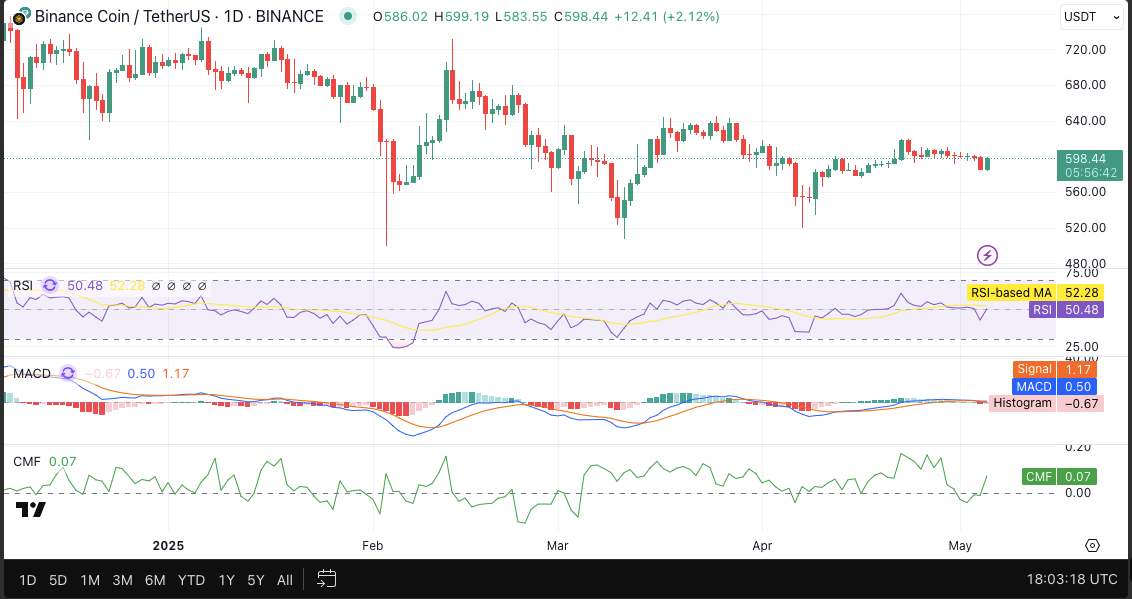The image size is (1132, 599).
Task: Click the RSI indicator refresh icon
Action: 50,286
